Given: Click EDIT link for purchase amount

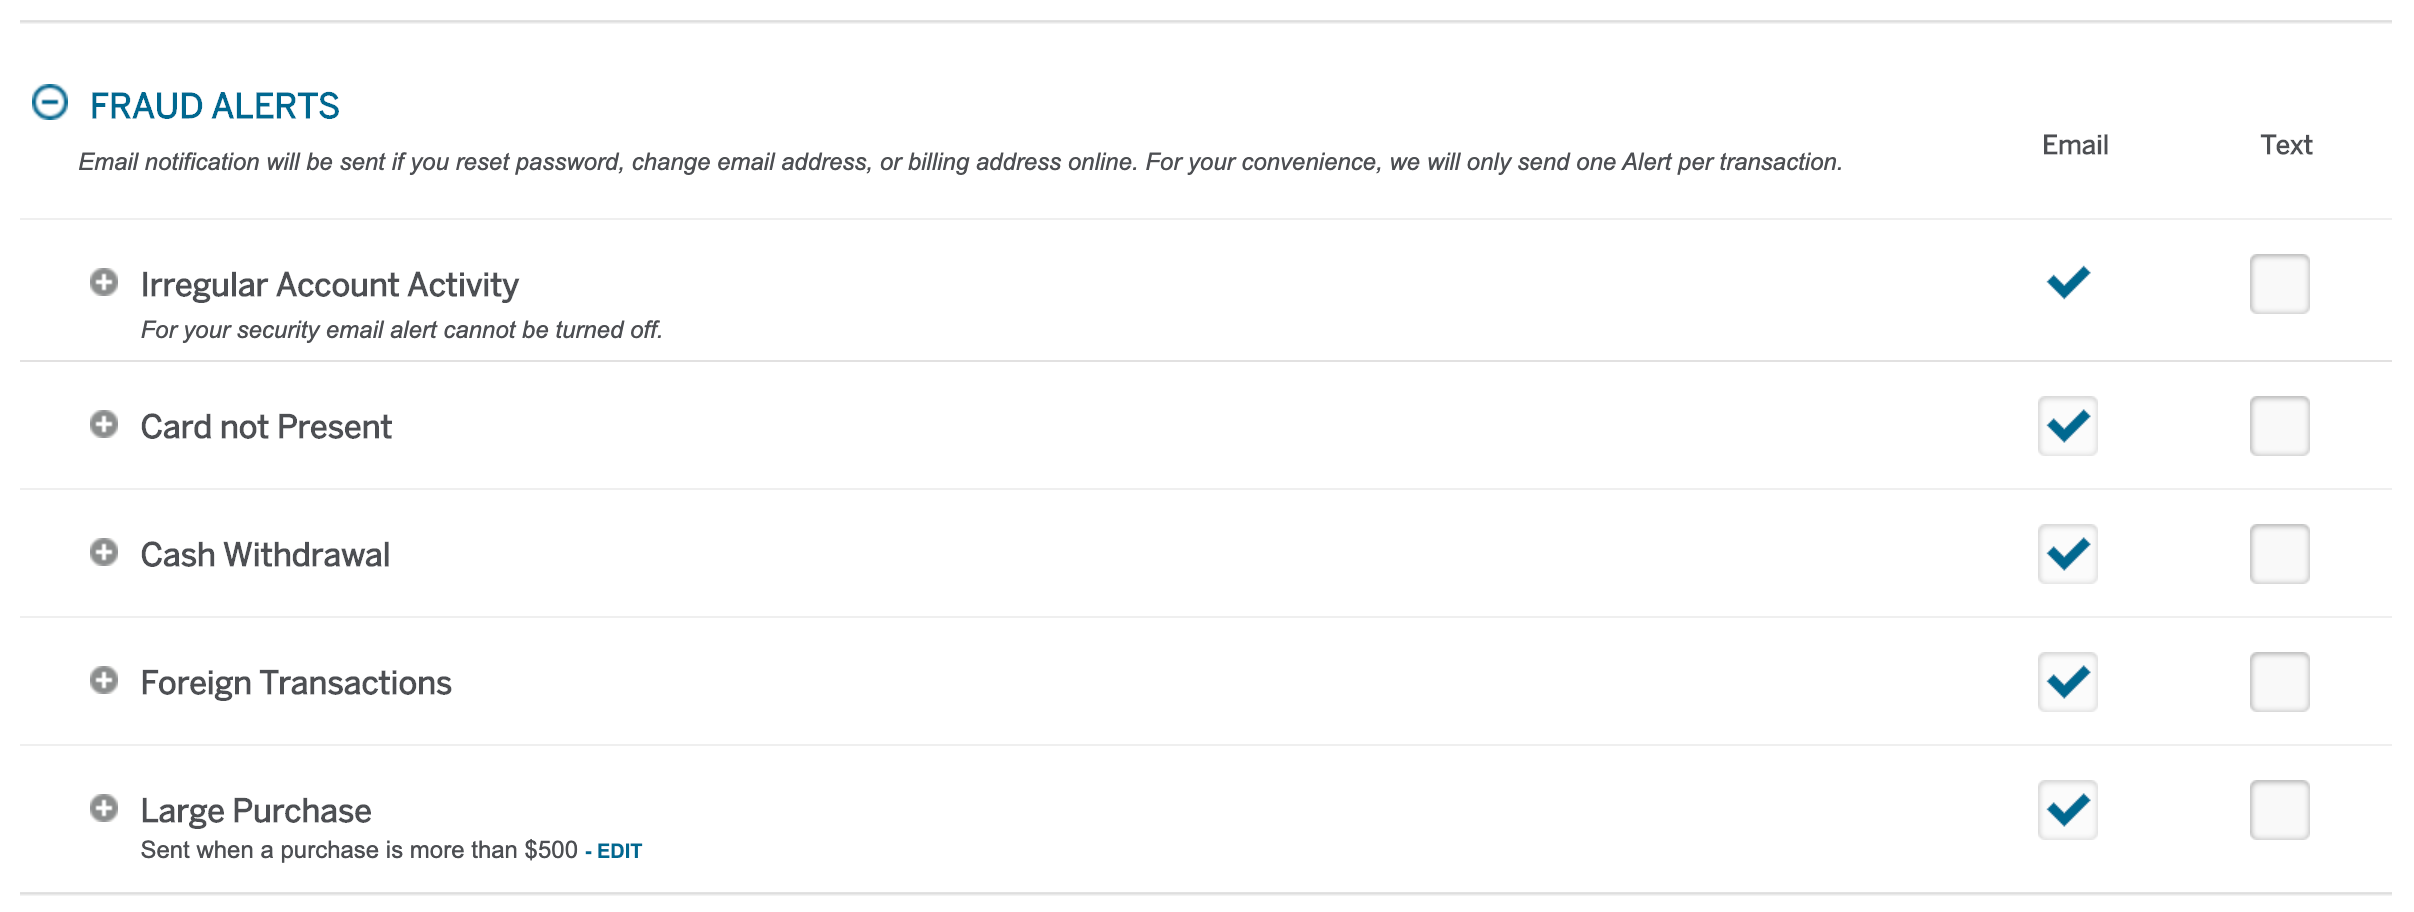Looking at the screenshot, I should coord(619,851).
